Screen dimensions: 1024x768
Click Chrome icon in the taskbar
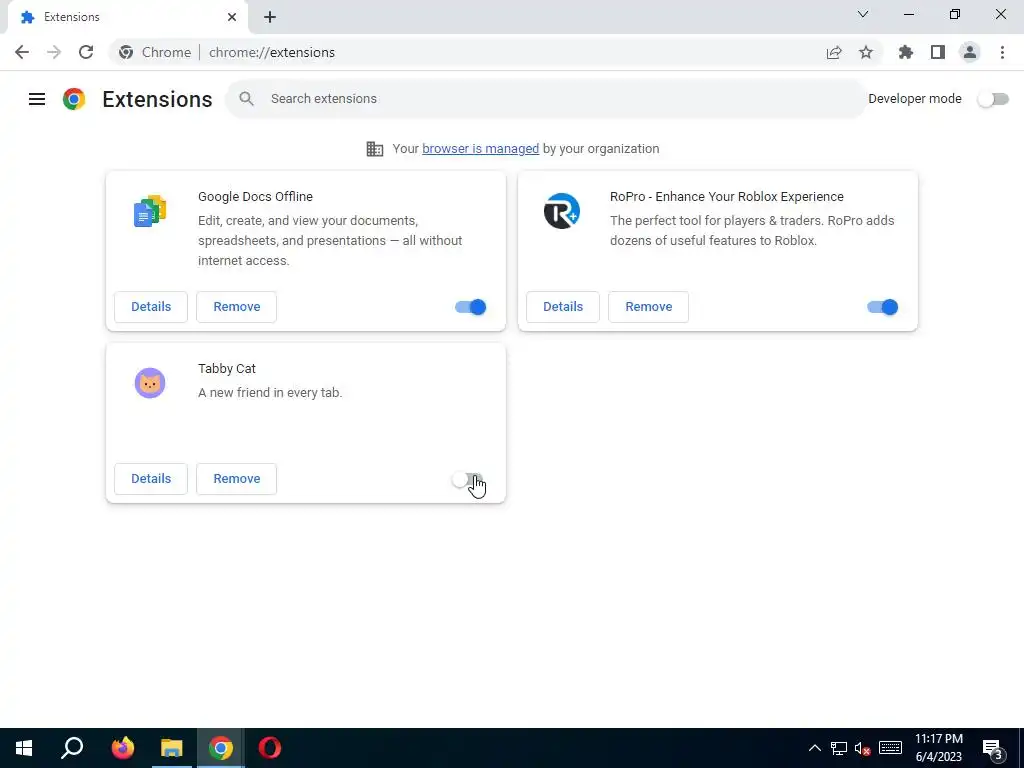221,748
